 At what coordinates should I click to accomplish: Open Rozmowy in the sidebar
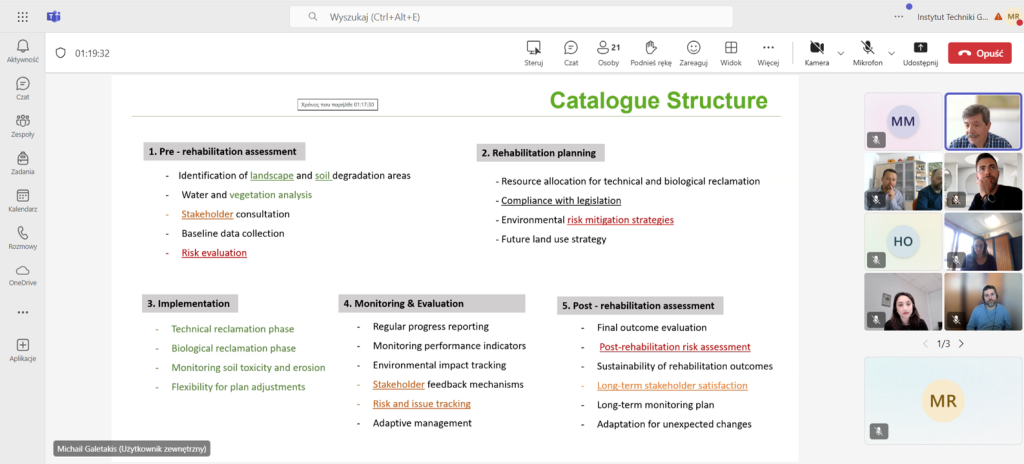pyautogui.click(x=23, y=237)
